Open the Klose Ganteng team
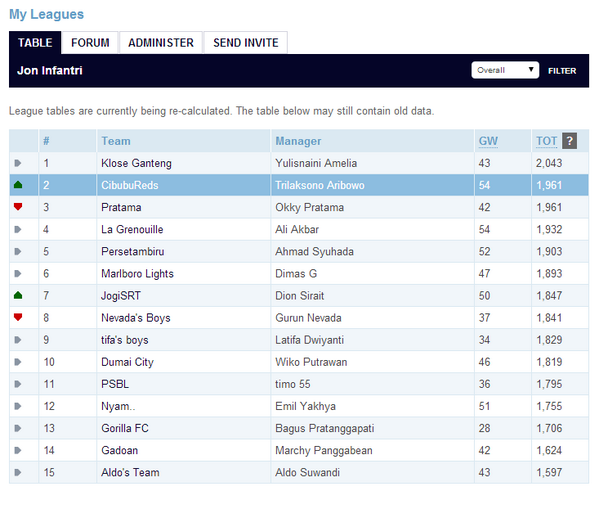 pos(136,163)
